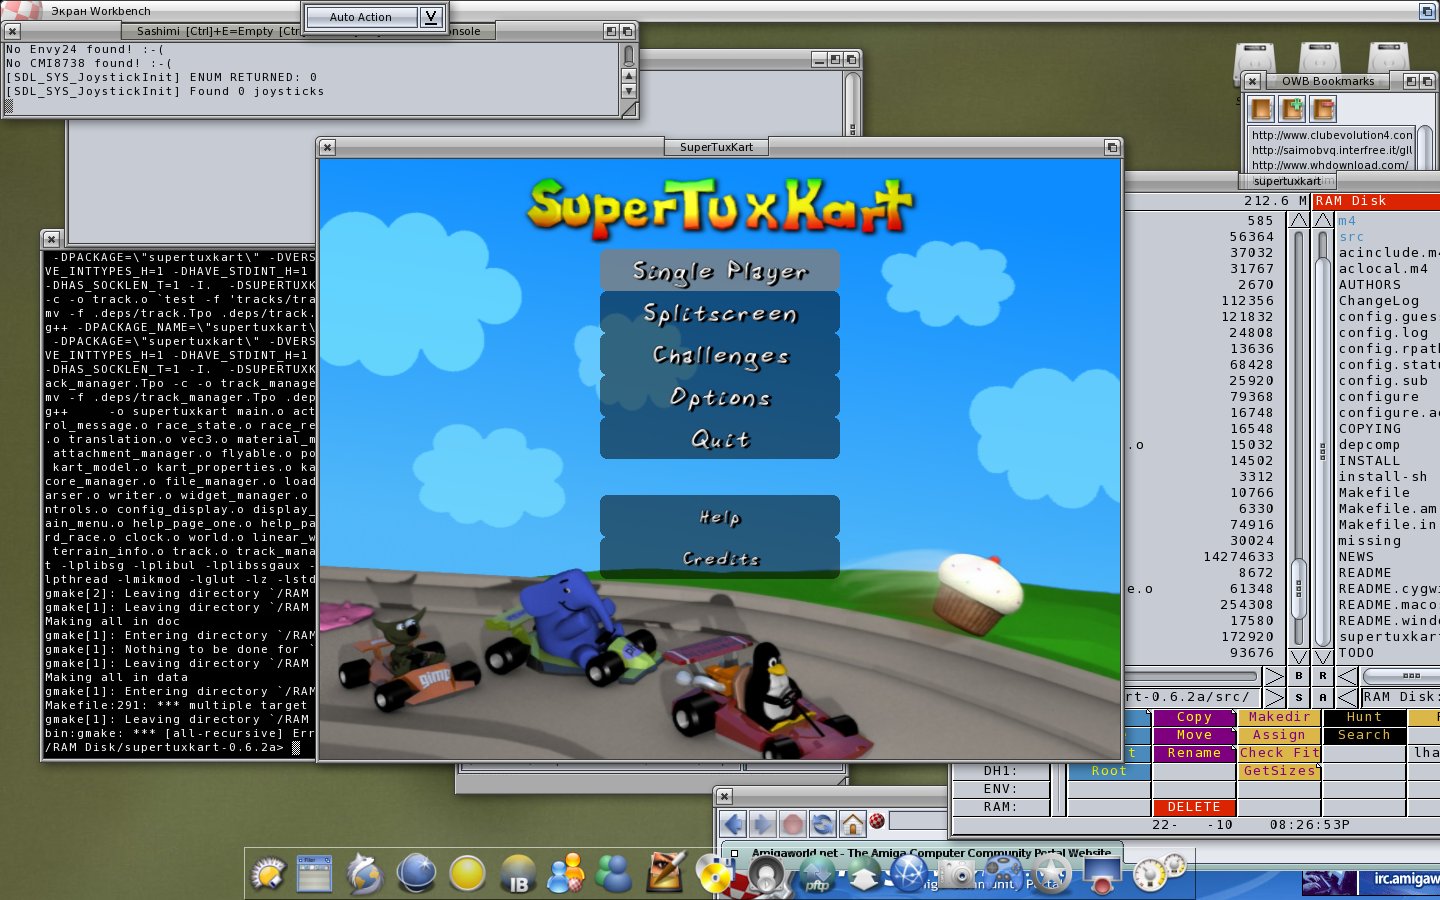Select the AUTHORS file in RAM Disk list
Viewport: 1440px width, 900px height.
pyautogui.click(x=1370, y=285)
